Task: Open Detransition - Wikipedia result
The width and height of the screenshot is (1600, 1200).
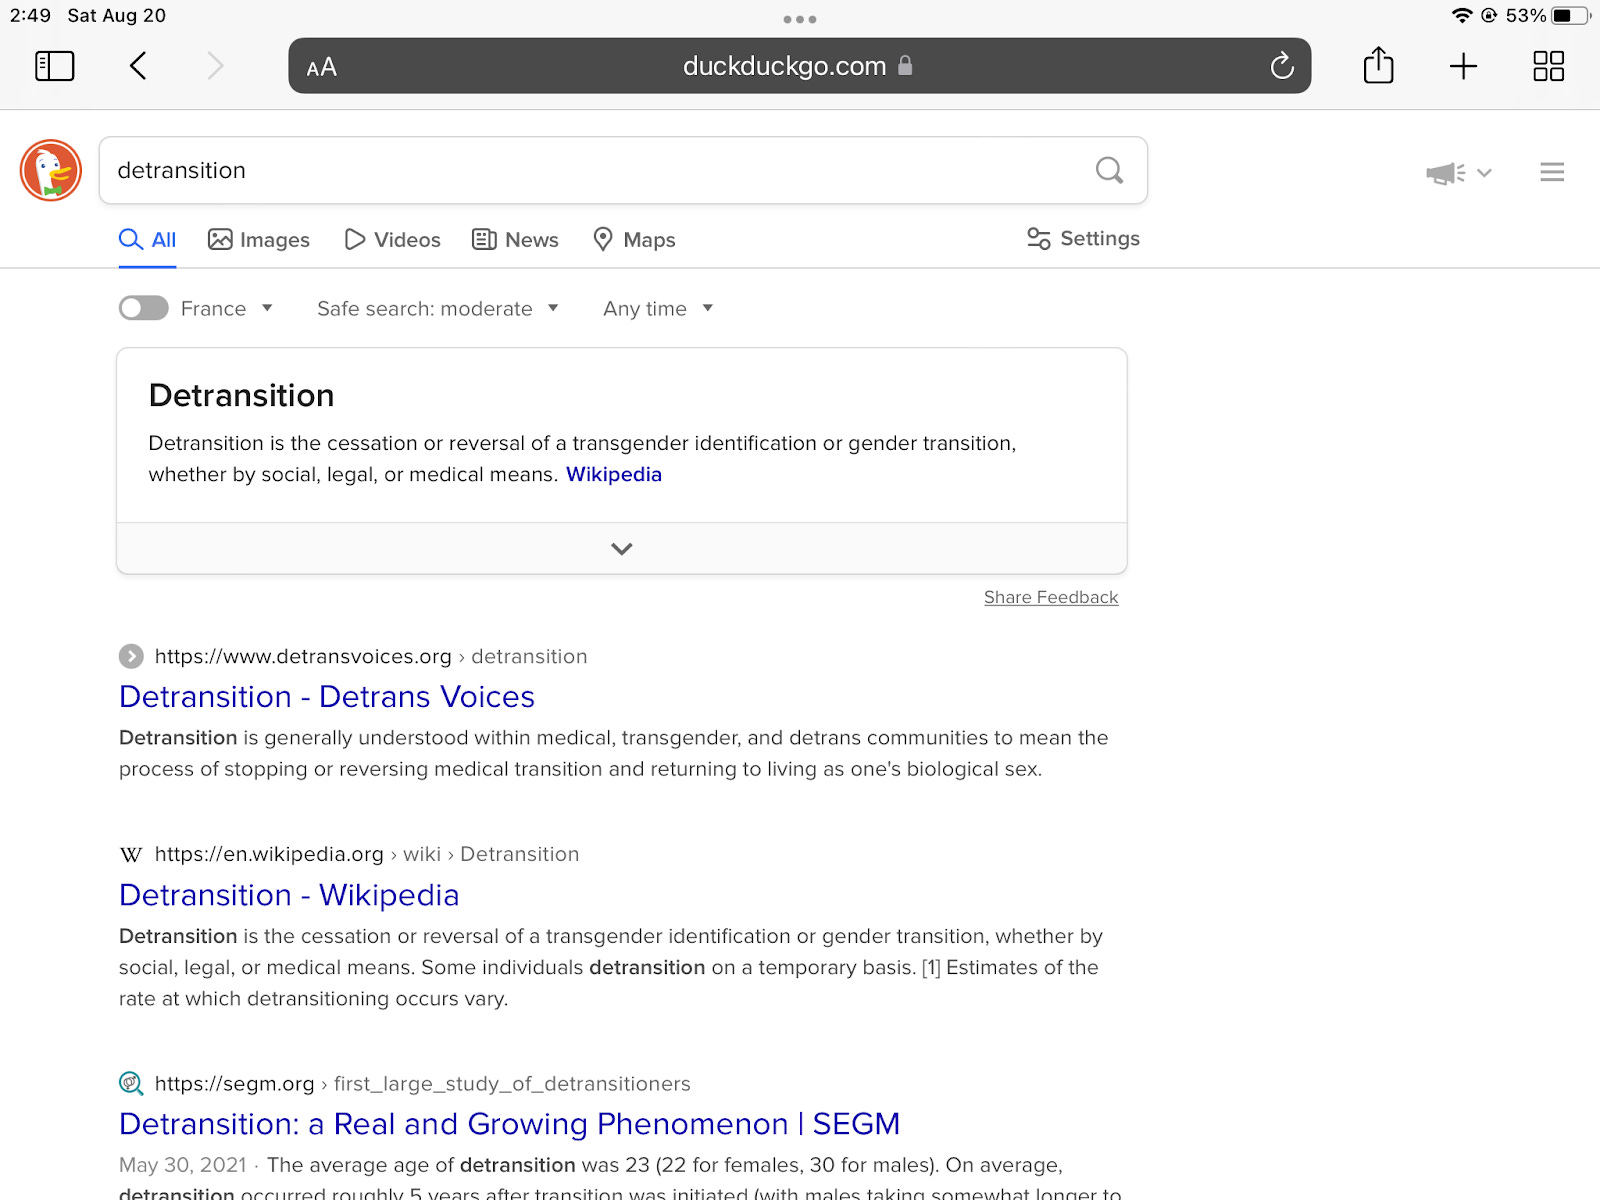Action: [x=289, y=895]
